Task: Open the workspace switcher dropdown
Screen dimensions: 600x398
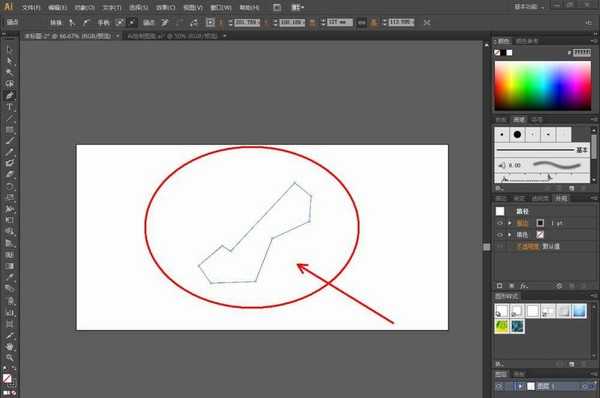Action: pyautogui.click(x=530, y=7)
